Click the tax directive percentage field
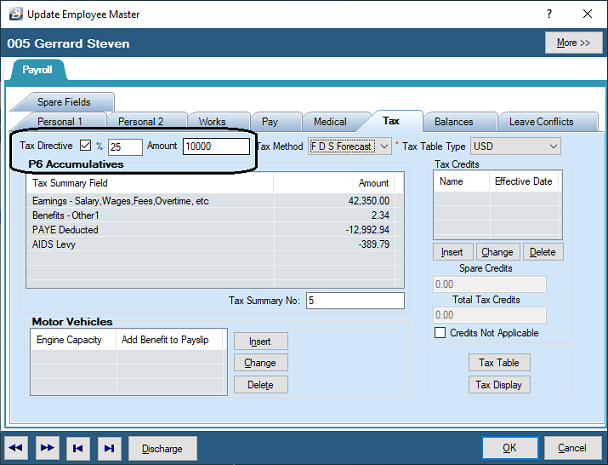 click(125, 147)
